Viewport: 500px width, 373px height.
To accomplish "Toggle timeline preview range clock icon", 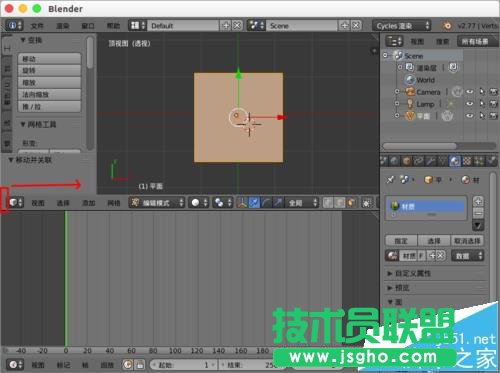I will (127, 365).
